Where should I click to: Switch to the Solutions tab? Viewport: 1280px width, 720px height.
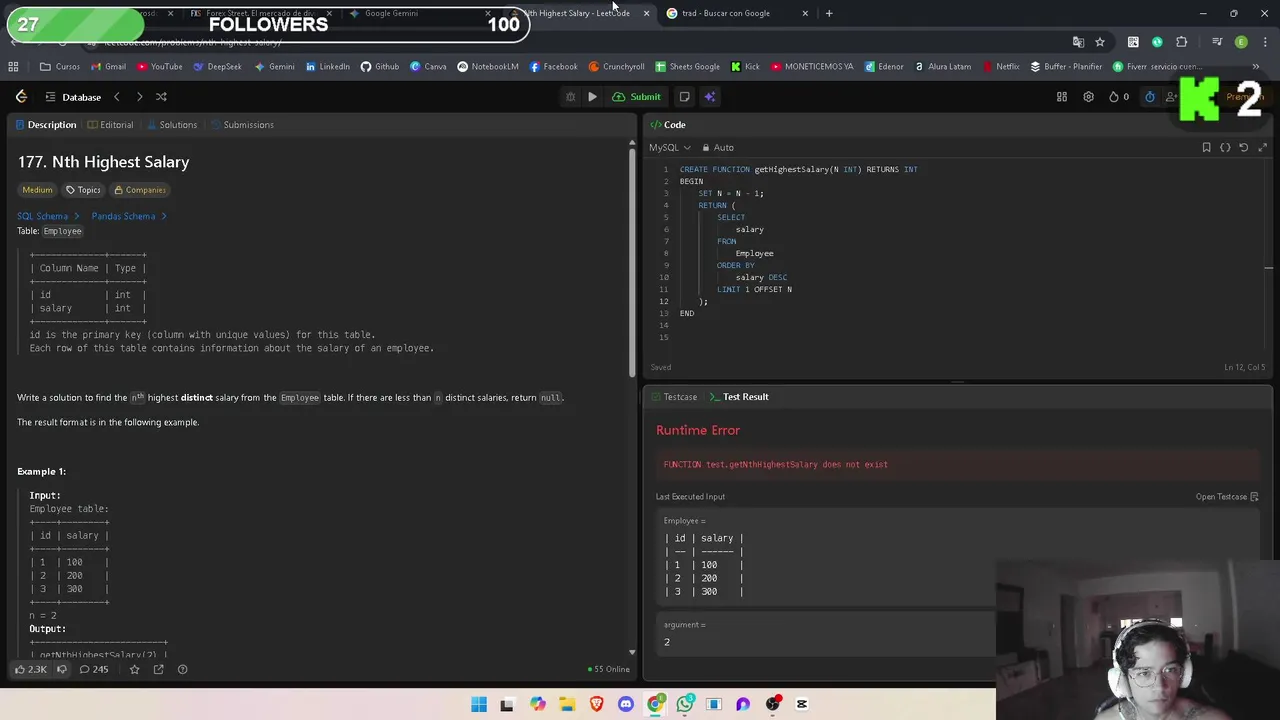tap(171, 125)
